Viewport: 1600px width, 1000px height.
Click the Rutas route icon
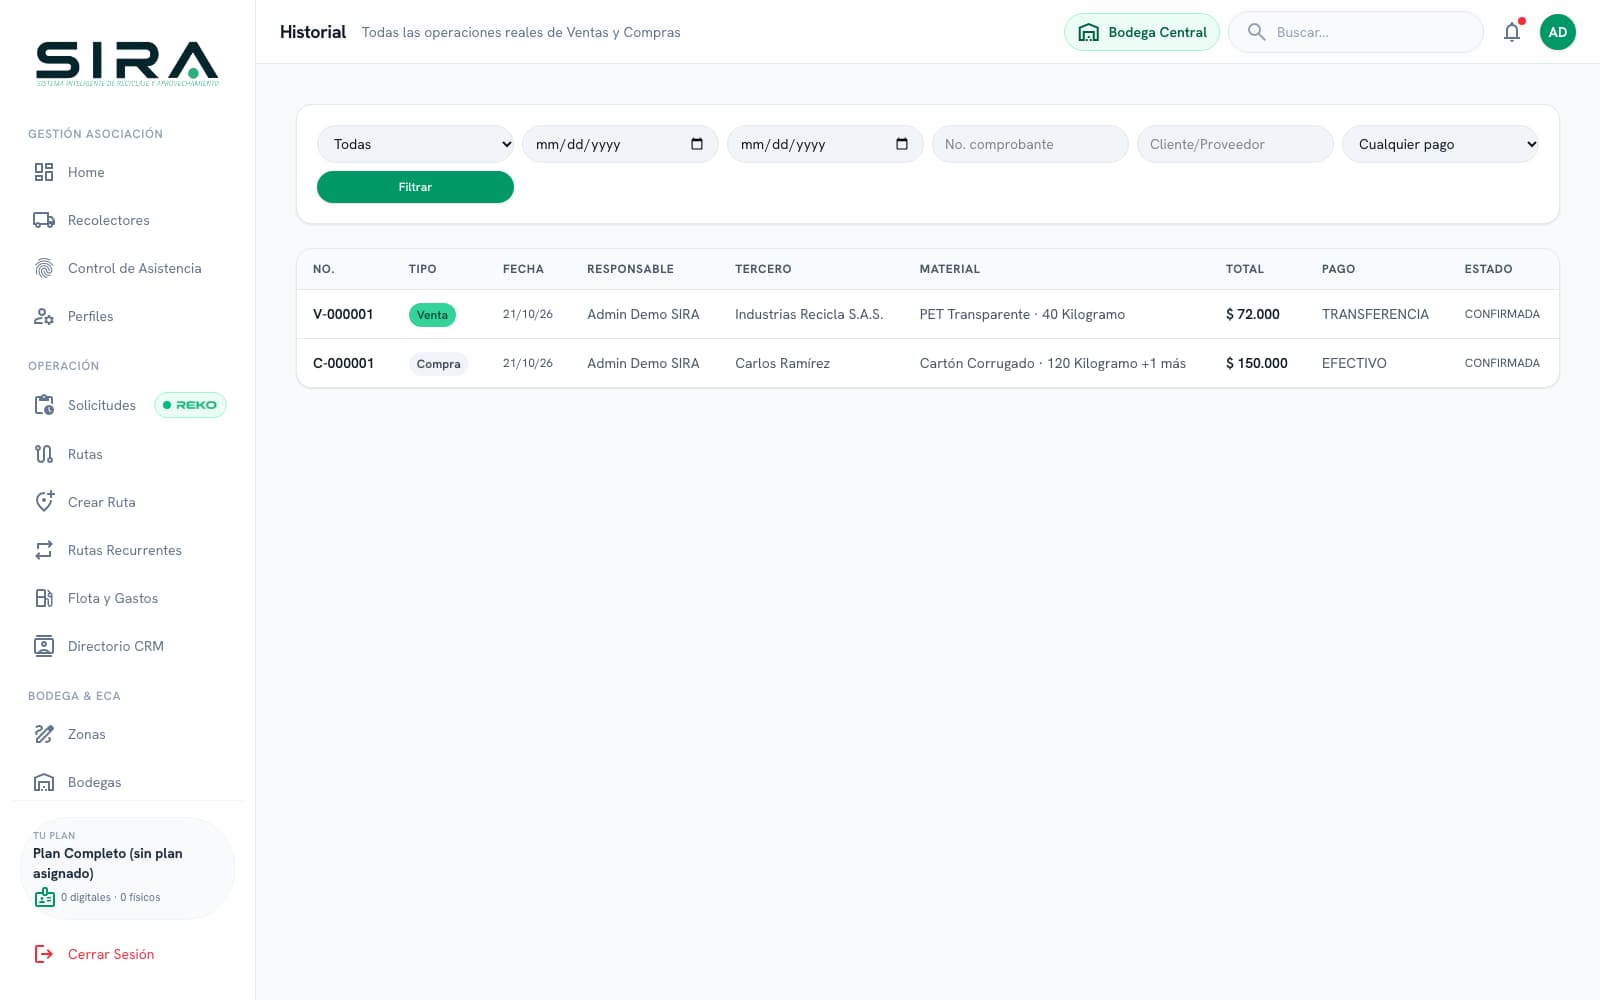click(44, 454)
